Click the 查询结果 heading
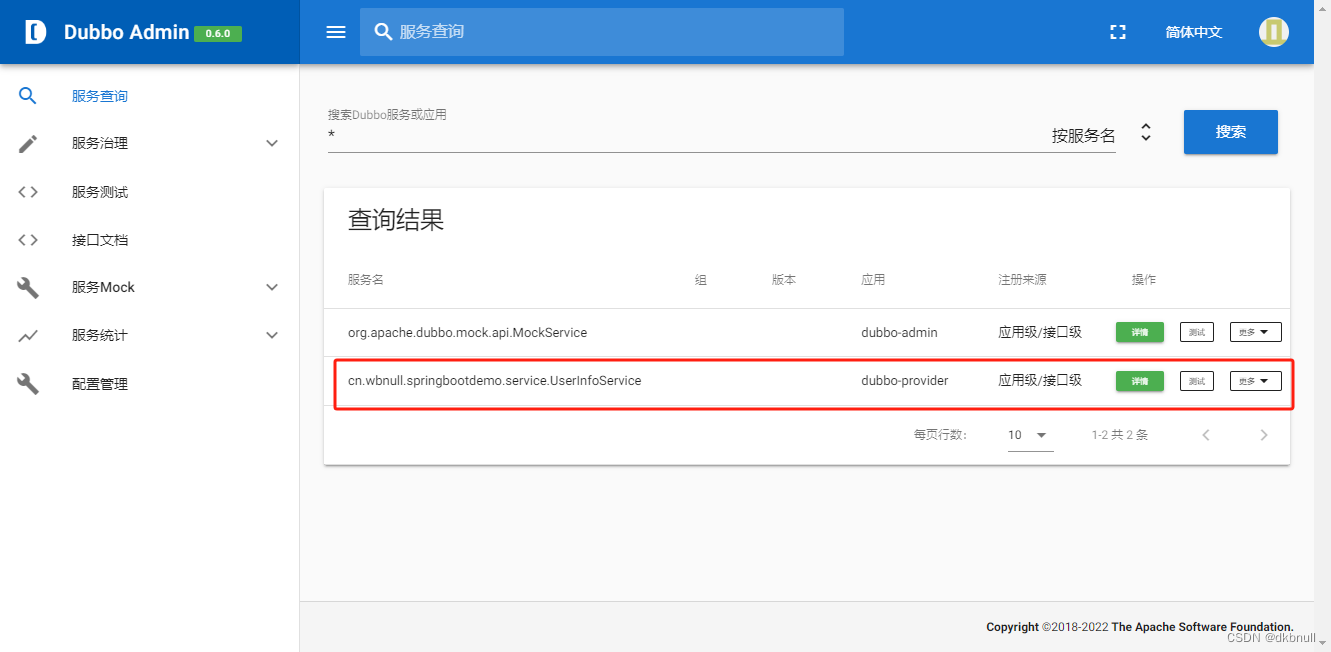Image resolution: width=1331 pixels, height=652 pixels. tap(396, 220)
